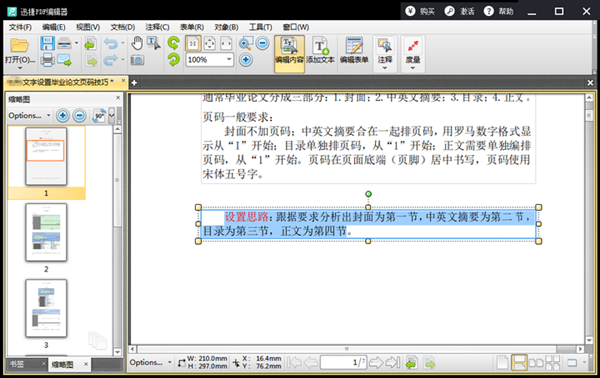Add a new document tab with plus button
The image size is (600, 378).
pos(134,83)
